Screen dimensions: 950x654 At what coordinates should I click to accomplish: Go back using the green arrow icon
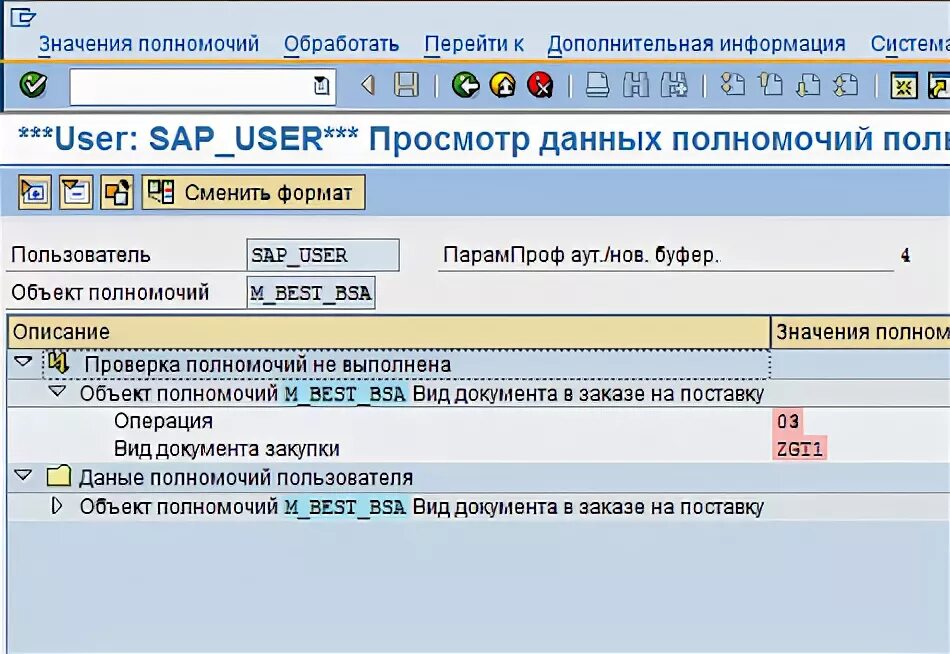tap(466, 86)
